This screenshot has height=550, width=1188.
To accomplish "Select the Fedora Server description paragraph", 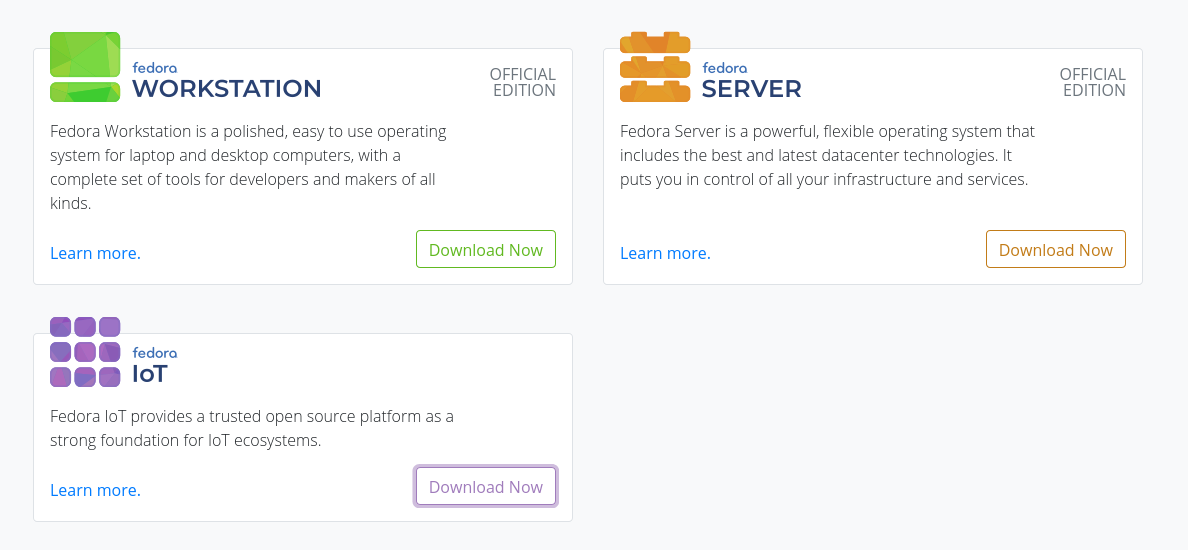I will [x=827, y=155].
